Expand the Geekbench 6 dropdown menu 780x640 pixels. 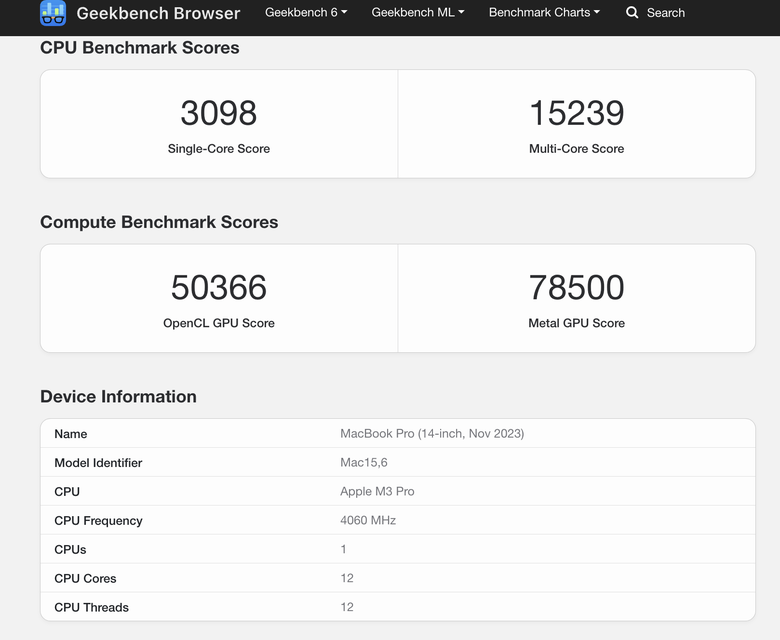(306, 12)
